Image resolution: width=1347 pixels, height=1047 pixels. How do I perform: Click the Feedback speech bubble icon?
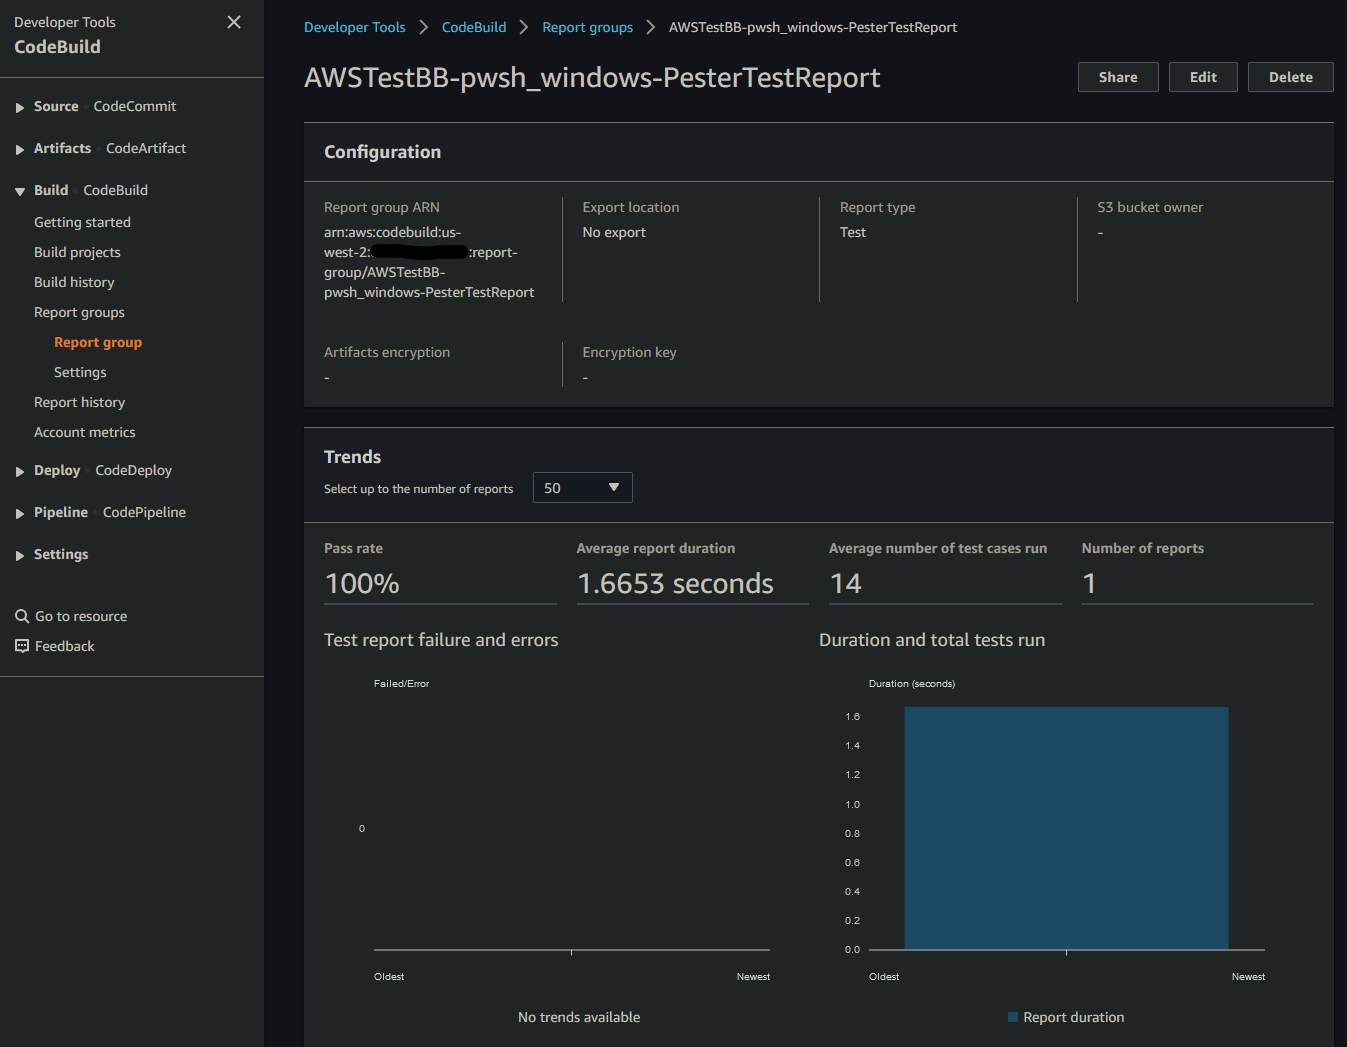tap(22, 646)
